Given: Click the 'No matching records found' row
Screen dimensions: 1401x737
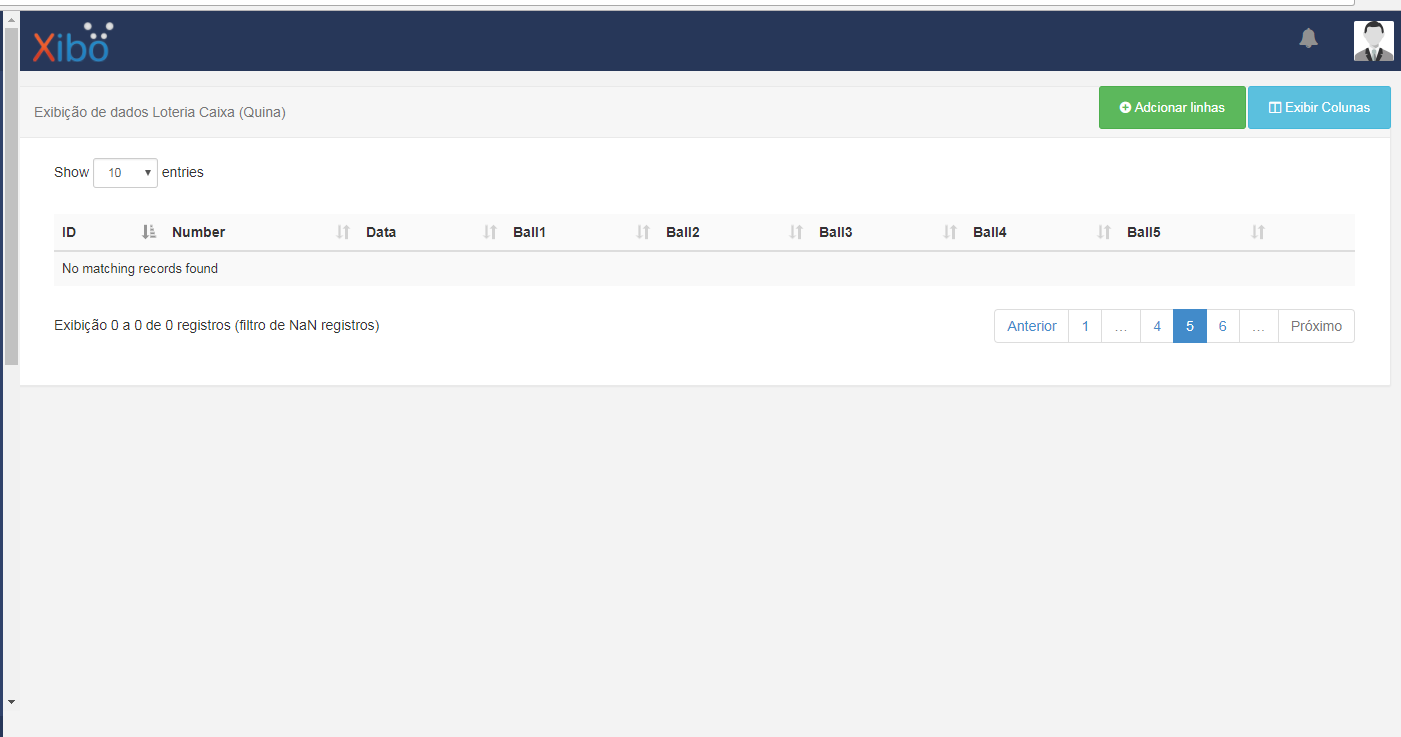Looking at the screenshot, I should [704, 269].
